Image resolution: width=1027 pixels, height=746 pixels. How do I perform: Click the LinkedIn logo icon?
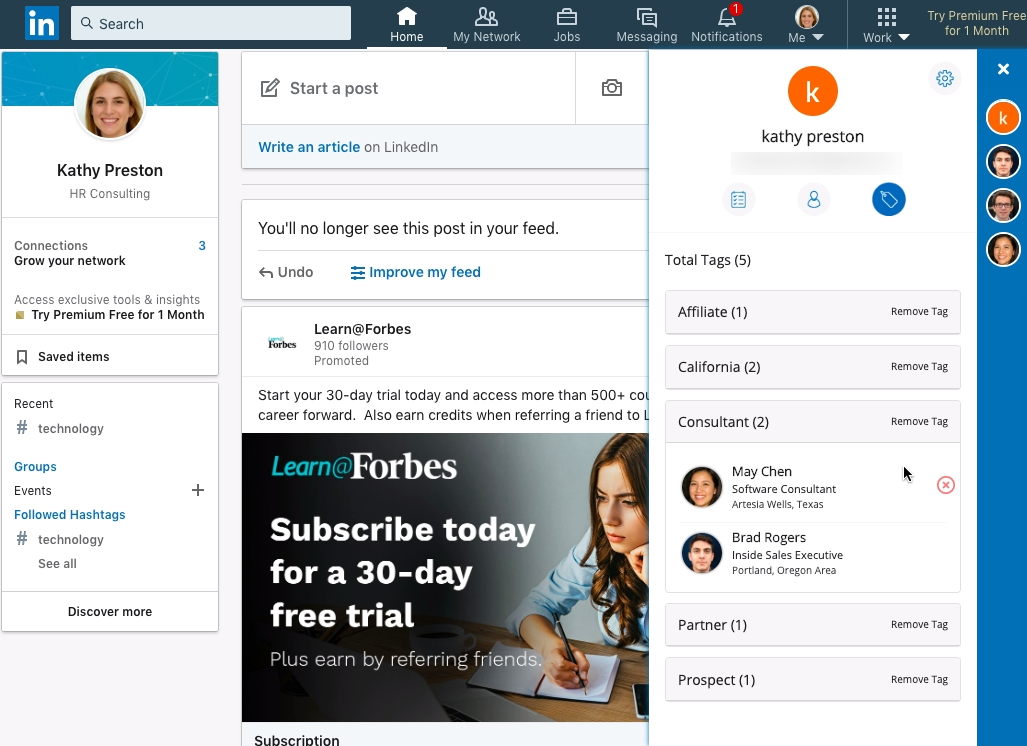click(41, 23)
